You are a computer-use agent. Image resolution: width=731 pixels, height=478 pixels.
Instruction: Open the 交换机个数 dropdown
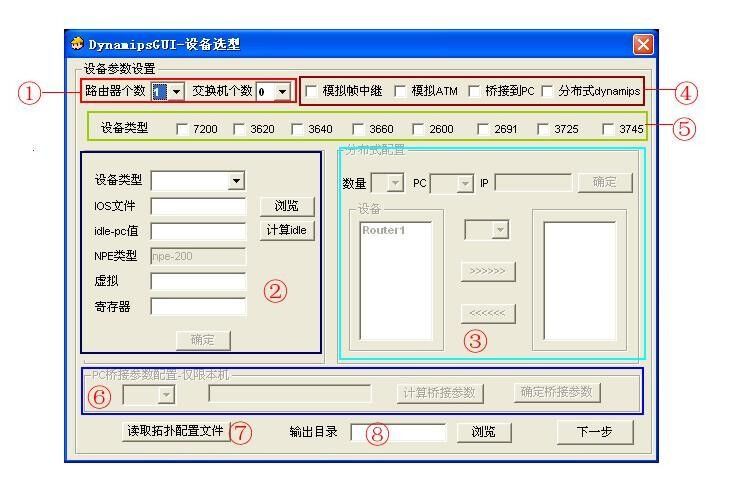tap(282, 91)
